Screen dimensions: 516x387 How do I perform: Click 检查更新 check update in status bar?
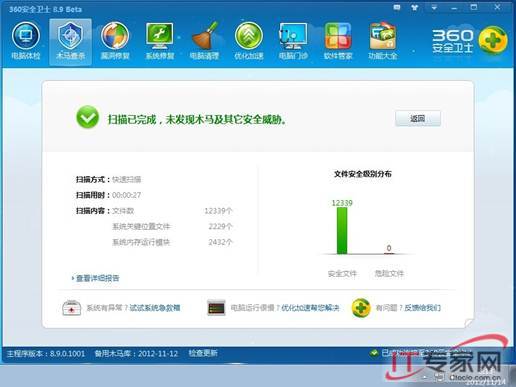point(203,353)
